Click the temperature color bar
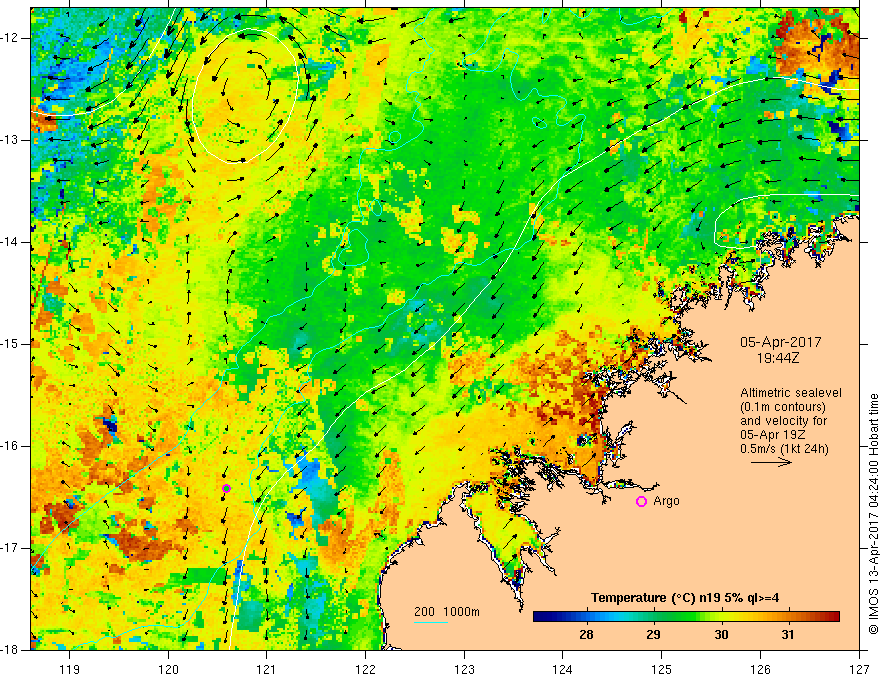This screenshot has width=880, height=680. (686, 616)
